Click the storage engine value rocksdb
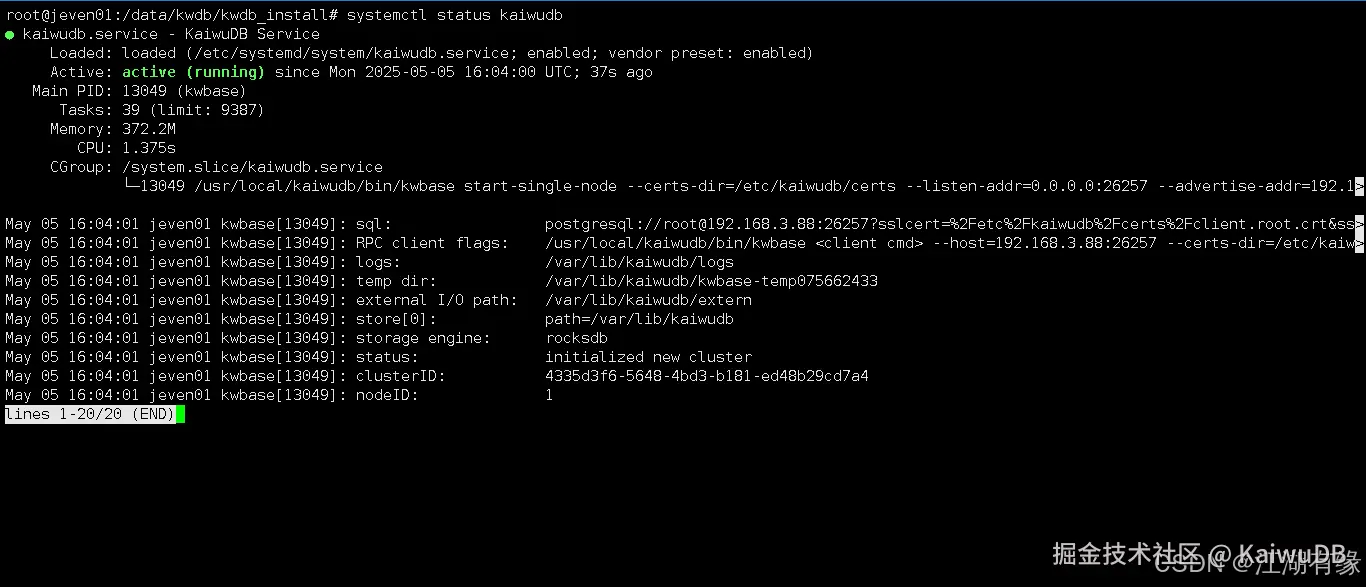Screen dimensions: 1366x587 click(x=576, y=338)
